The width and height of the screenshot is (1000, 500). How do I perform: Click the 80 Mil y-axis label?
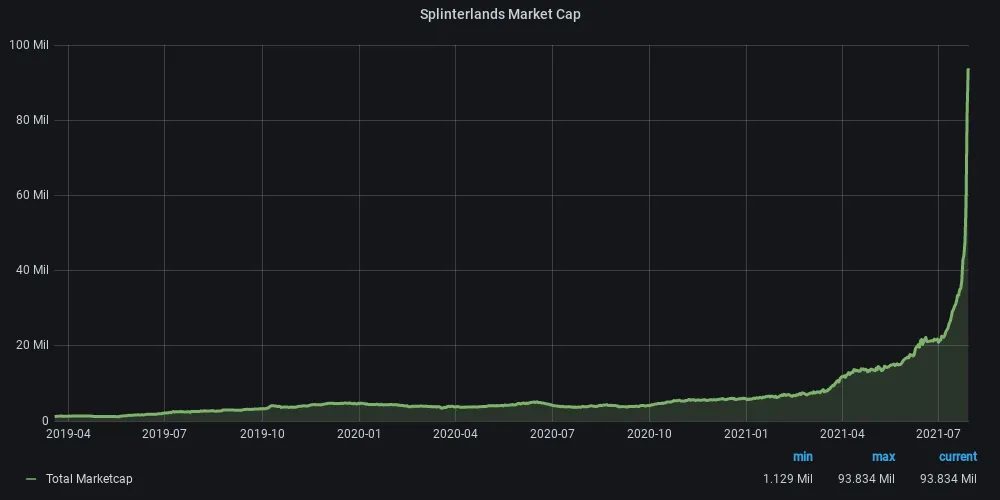pyautogui.click(x=32, y=120)
